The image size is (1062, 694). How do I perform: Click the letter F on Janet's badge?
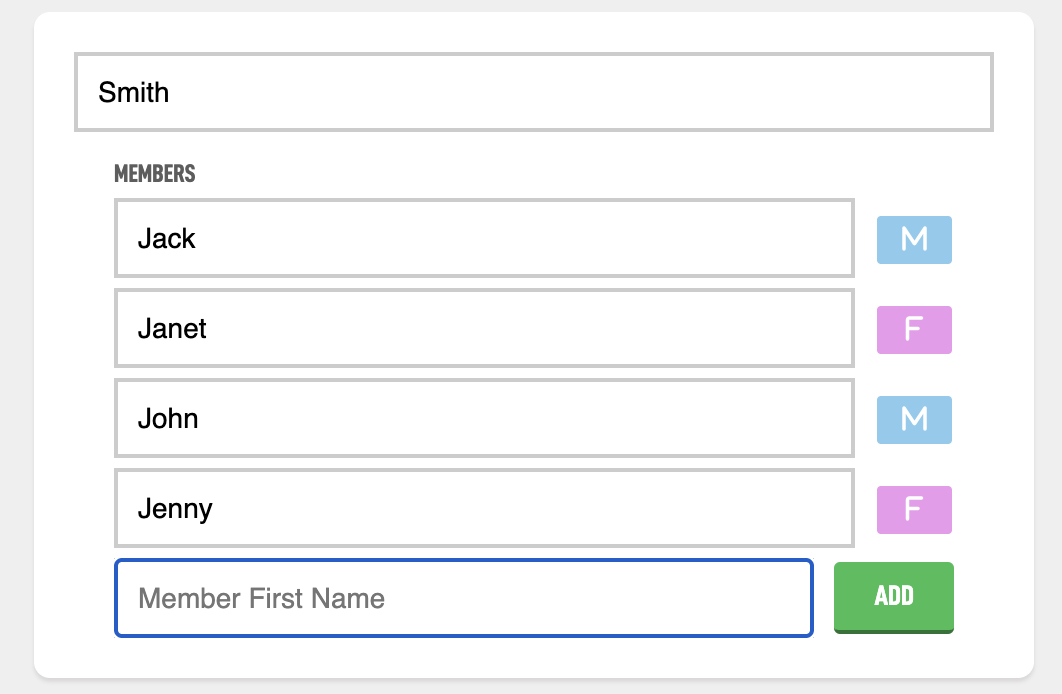coord(913,329)
